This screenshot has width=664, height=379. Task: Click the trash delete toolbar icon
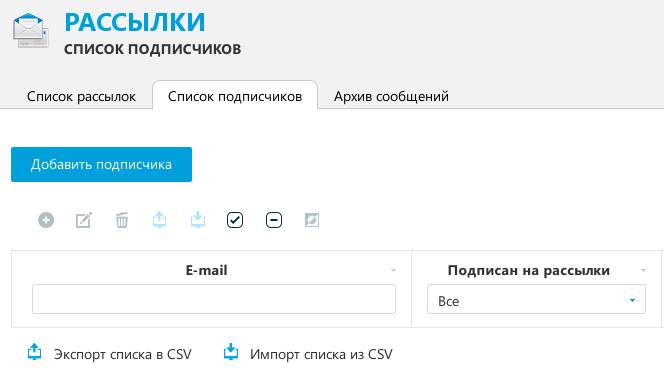[122, 220]
